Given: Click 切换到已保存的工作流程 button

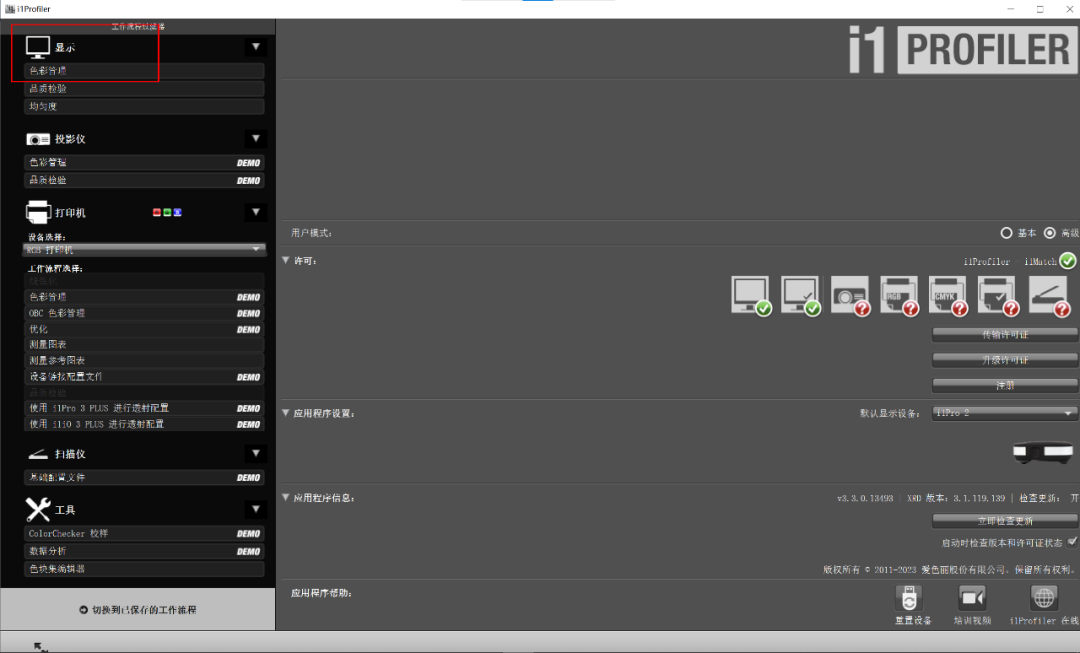Looking at the screenshot, I should [x=138, y=610].
